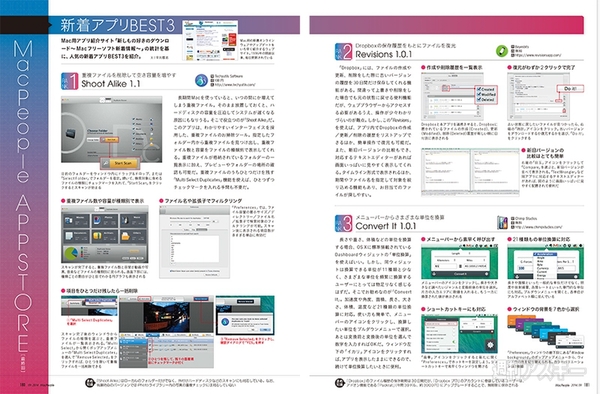The height and width of the screenshot is (394, 600).
Task: Click the 新旧バージョンの比較はとても簡単 subheading
Action: coord(545,153)
